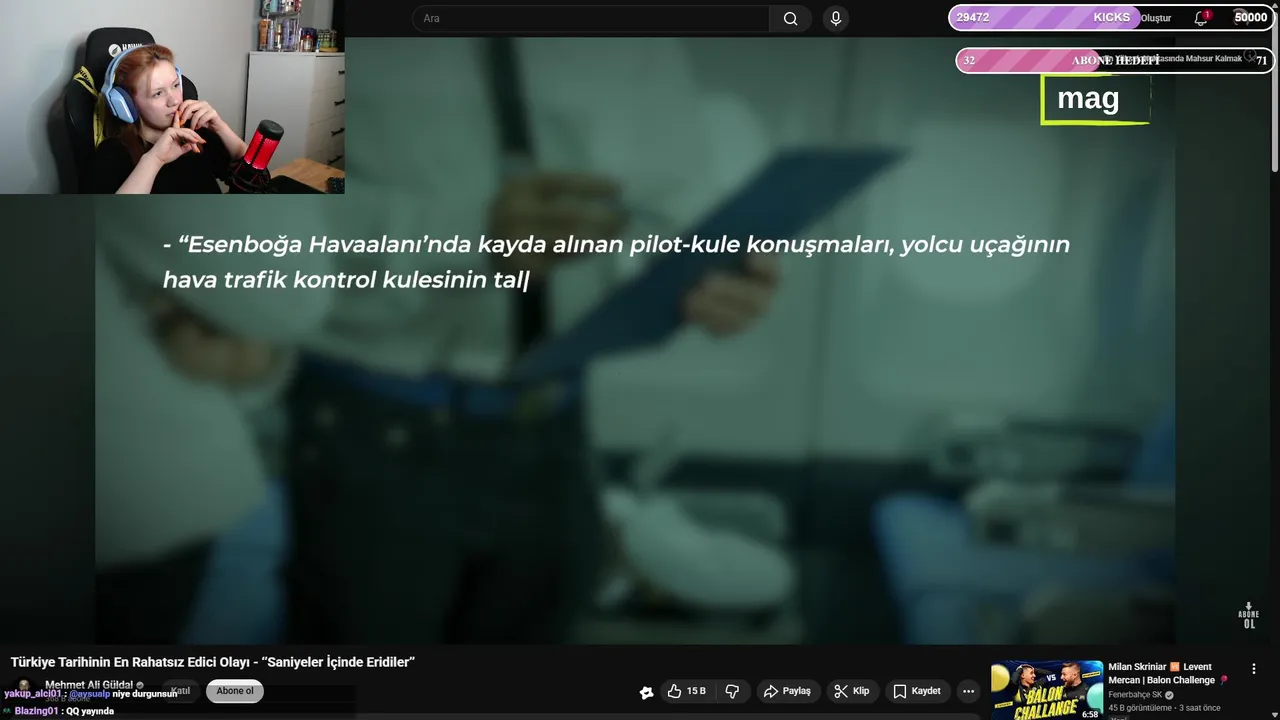This screenshot has height=720, width=1280.
Task: Visit the Fenerbahçe SK channel
Action: coord(1136,694)
